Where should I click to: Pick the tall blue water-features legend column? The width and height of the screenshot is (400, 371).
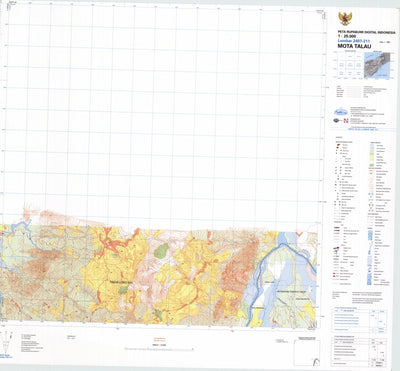pyautogui.click(x=370, y=257)
